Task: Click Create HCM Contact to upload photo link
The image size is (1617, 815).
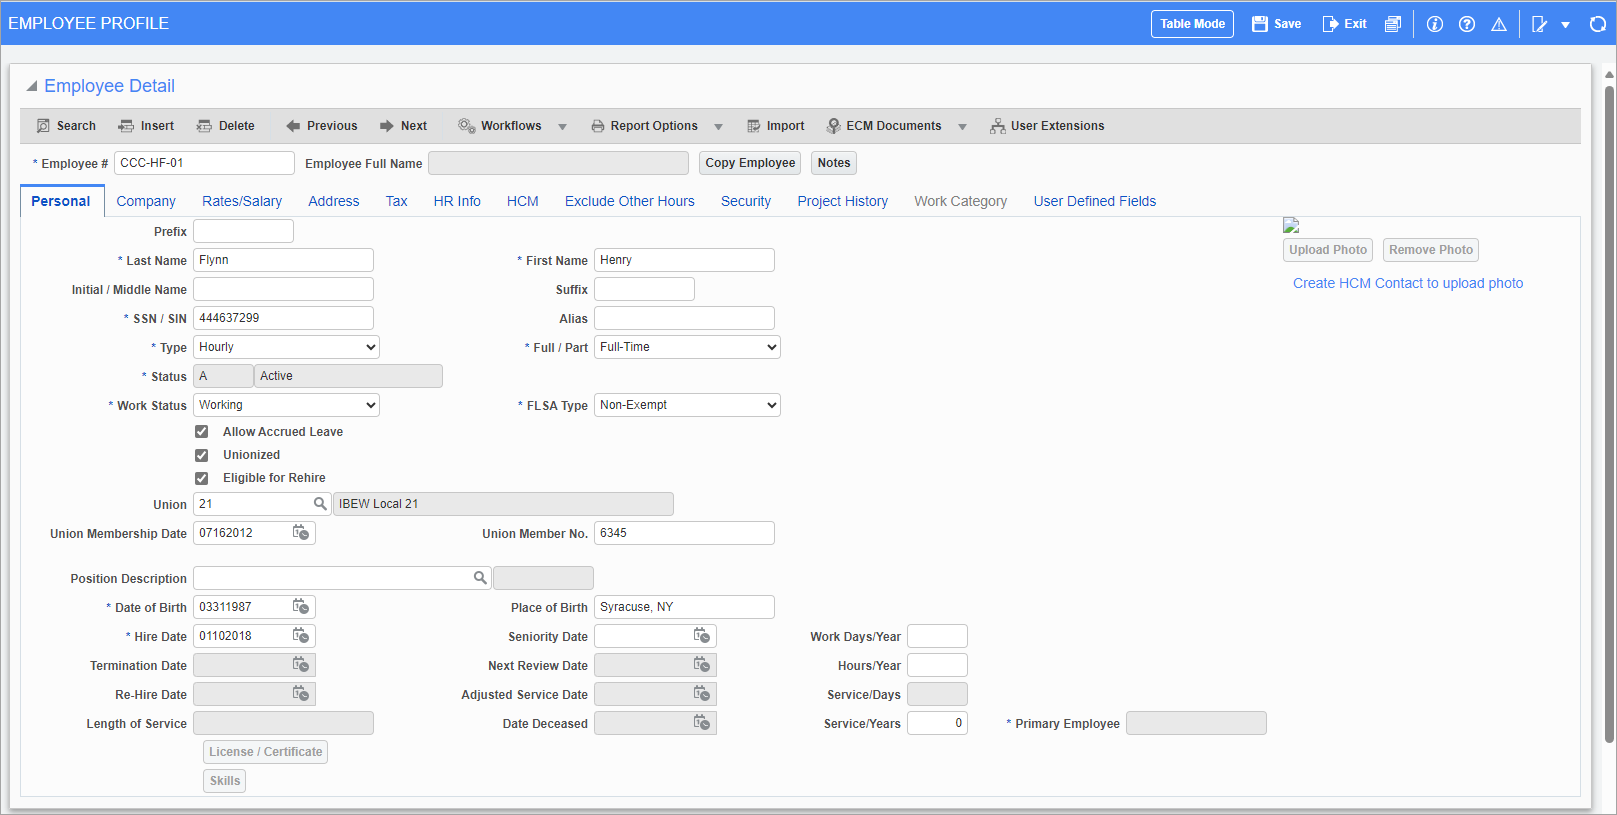Action: click(1408, 283)
